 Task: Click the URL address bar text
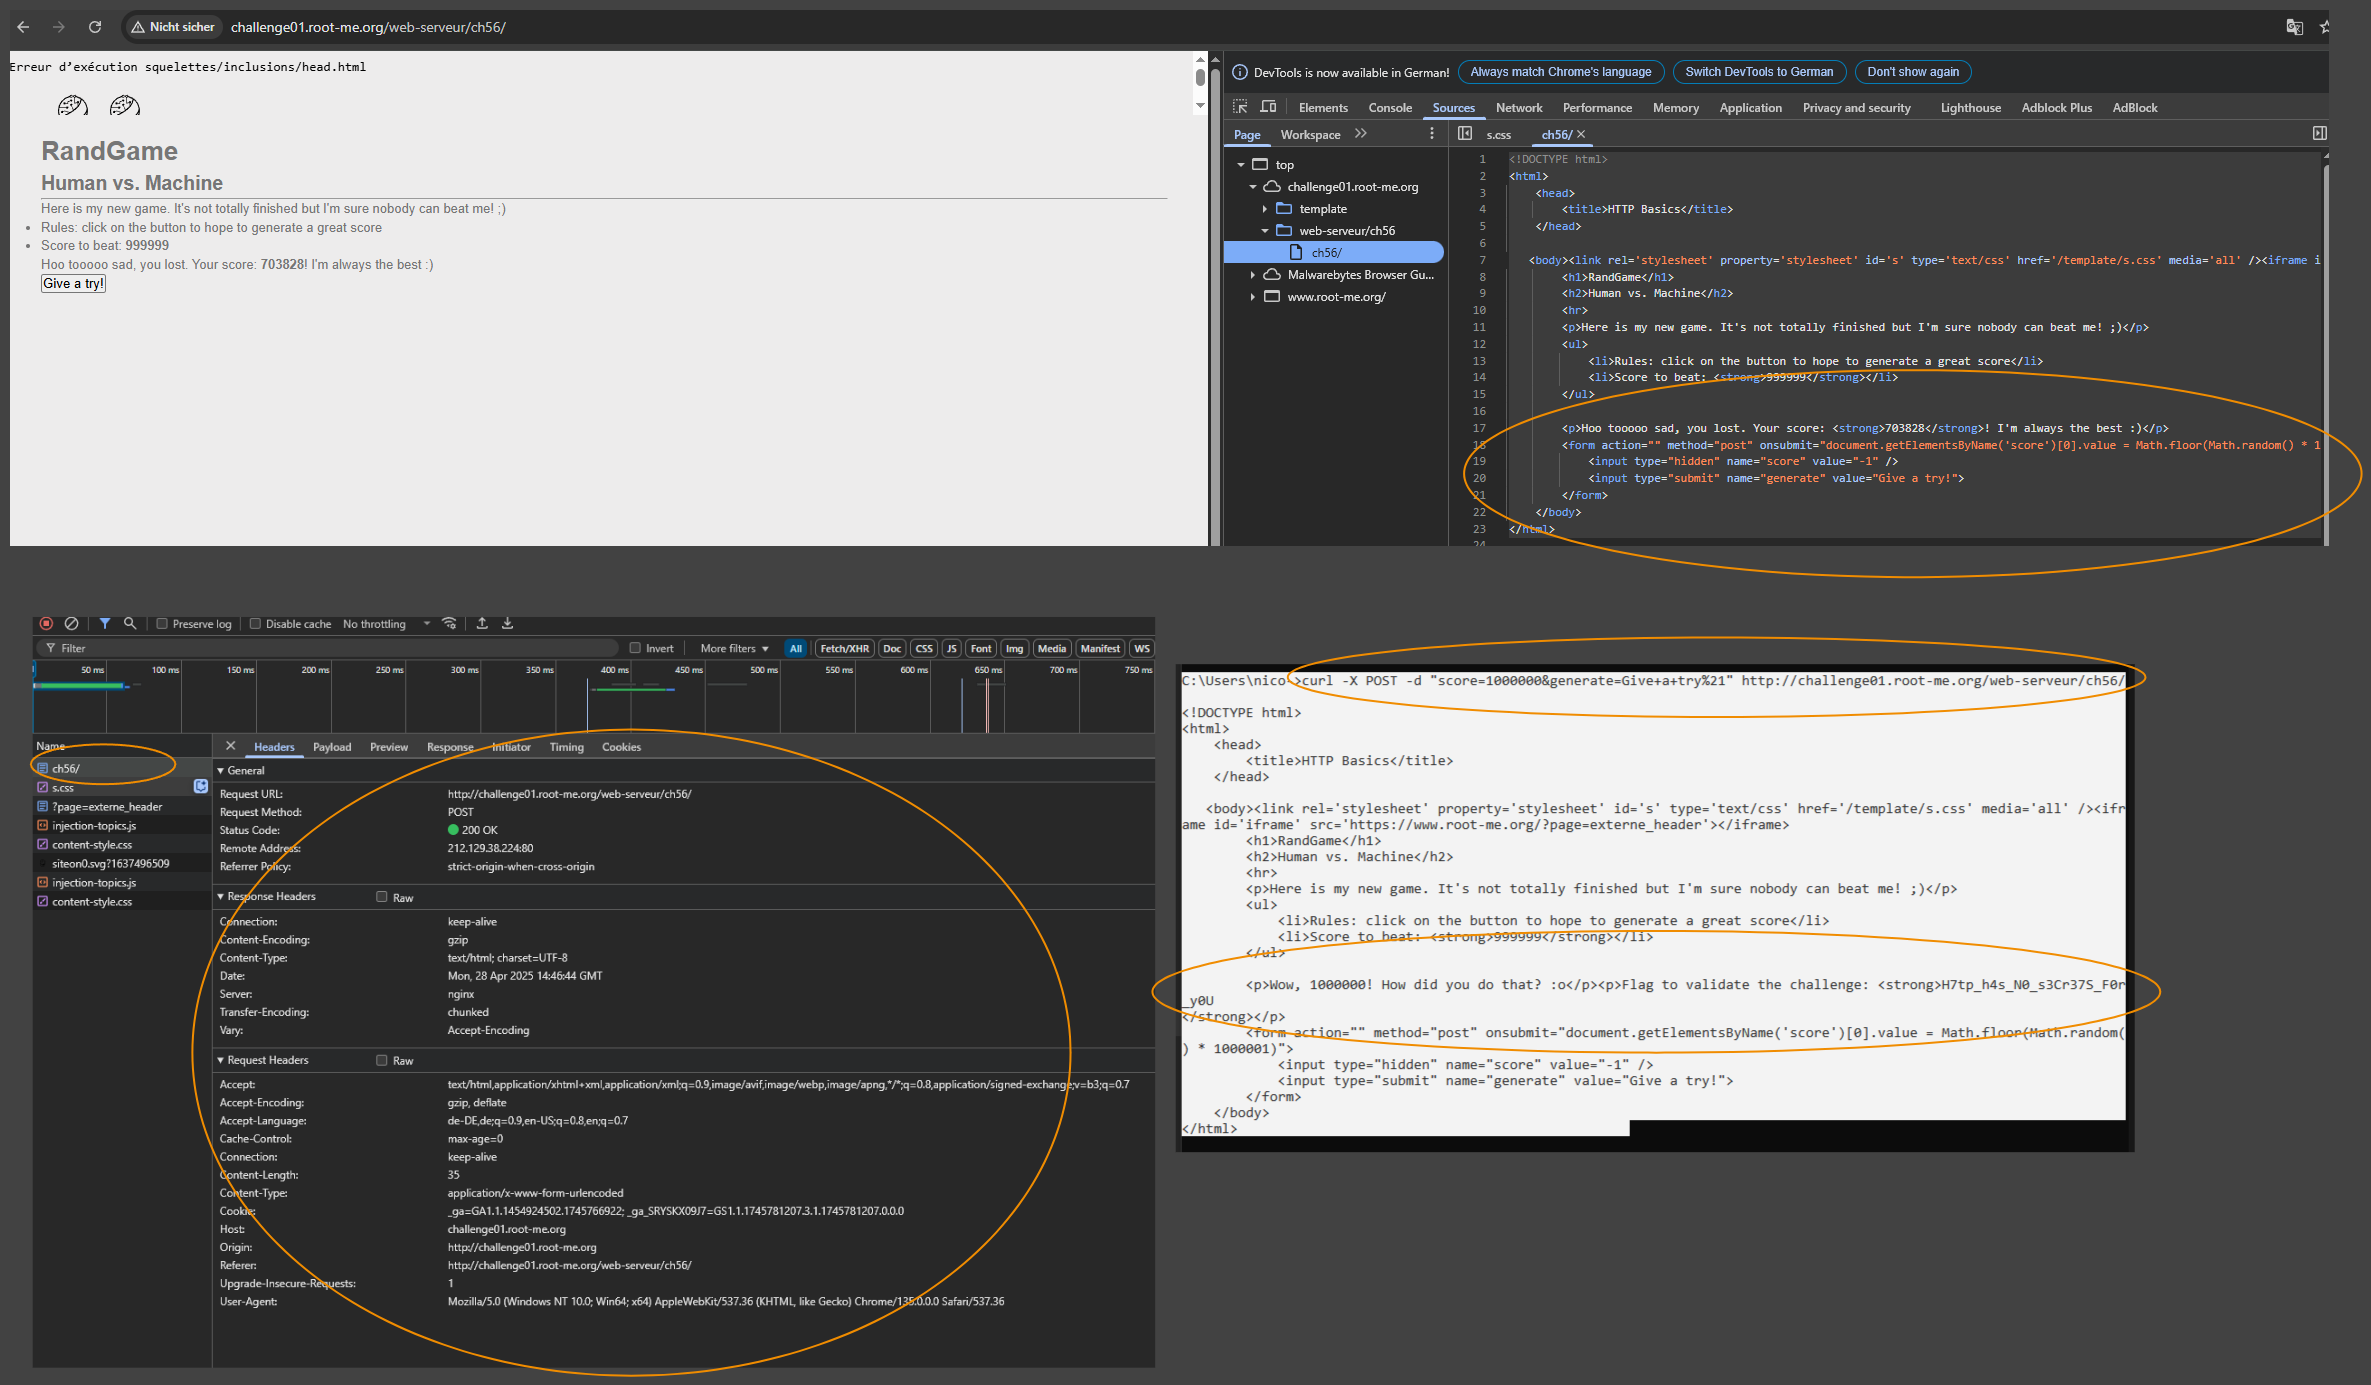click(368, 27)
